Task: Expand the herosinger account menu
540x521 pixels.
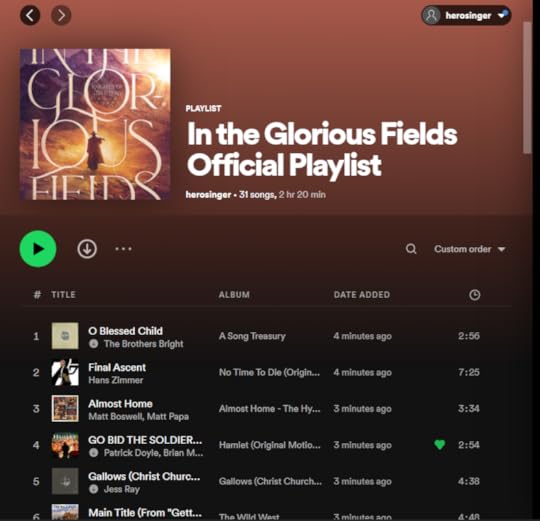Action: point(466,15)
